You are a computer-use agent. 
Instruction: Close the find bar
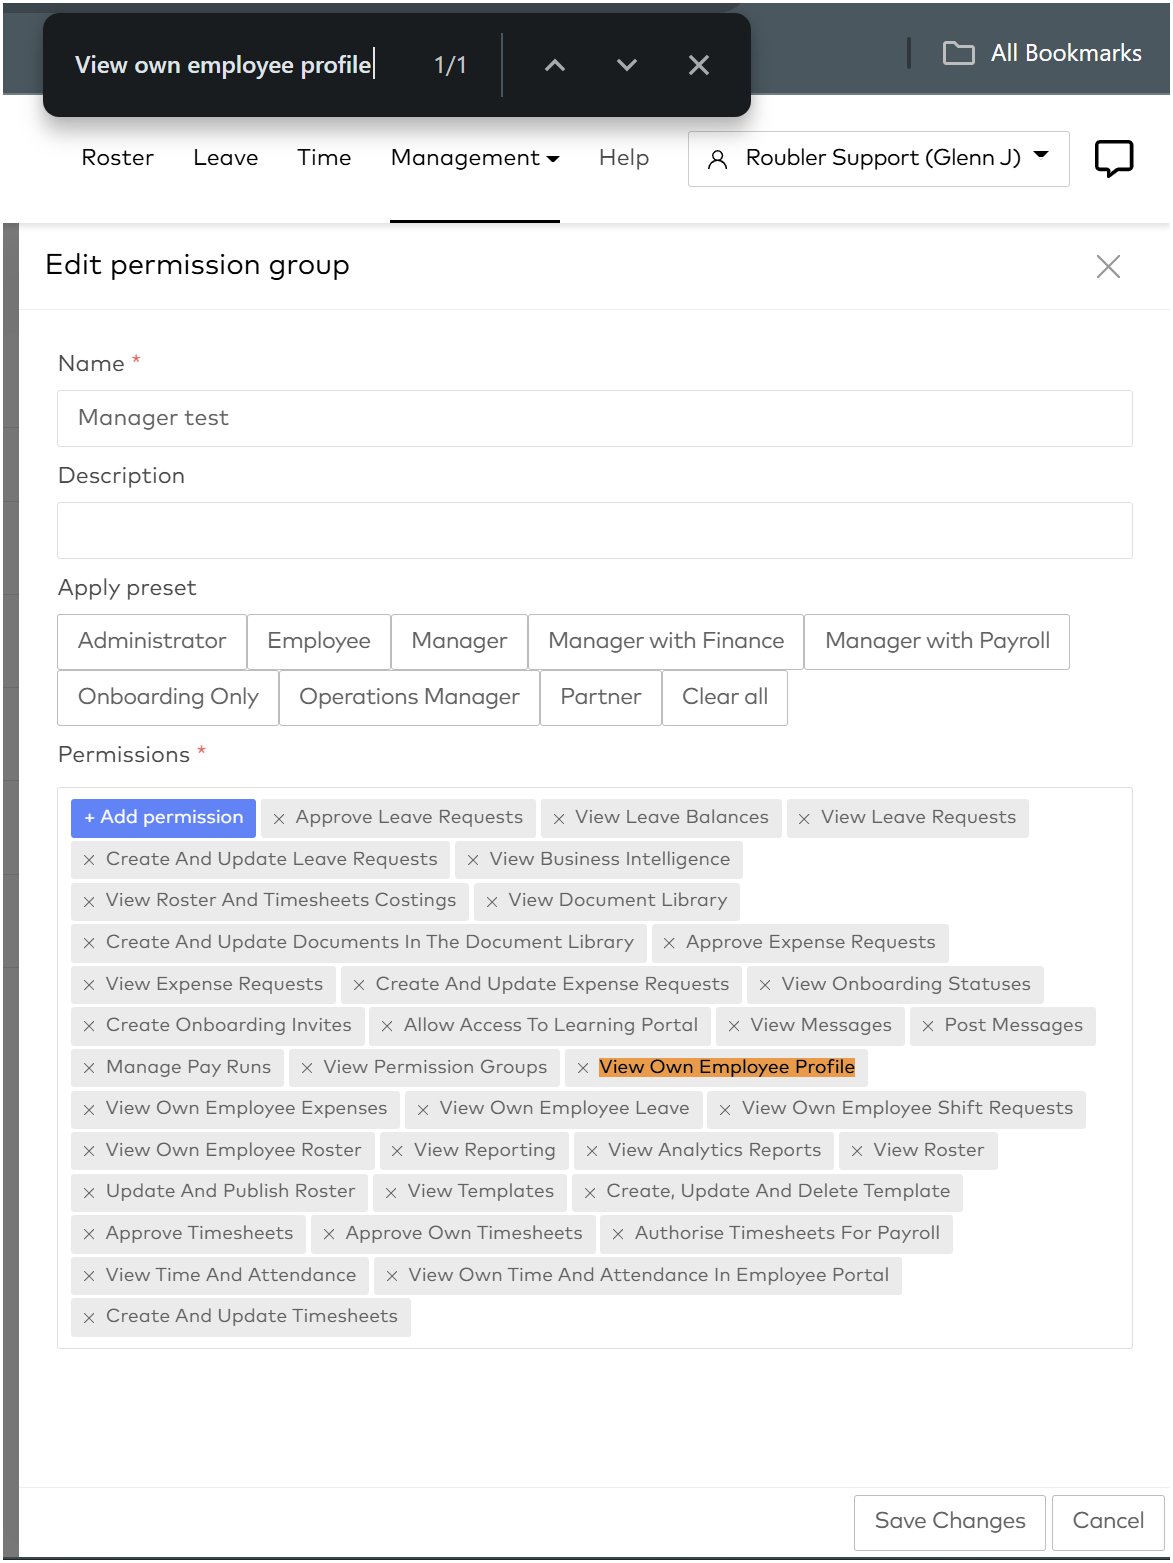699,66
